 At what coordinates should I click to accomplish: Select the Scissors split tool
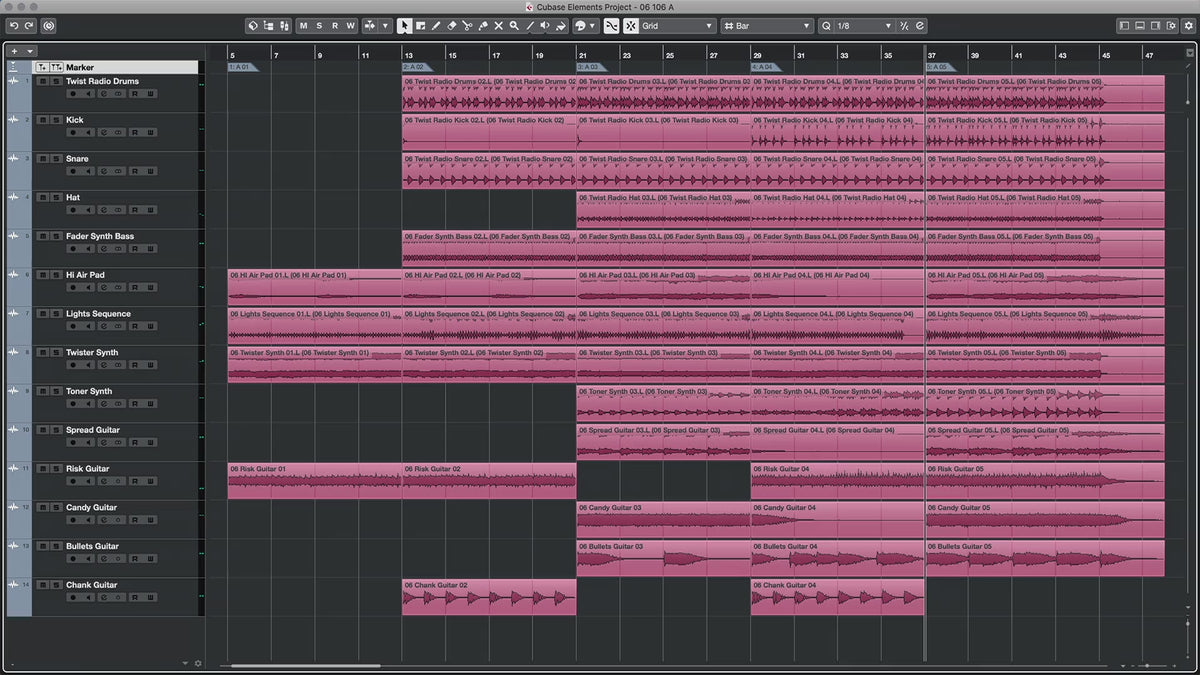(x=467, y=25)
